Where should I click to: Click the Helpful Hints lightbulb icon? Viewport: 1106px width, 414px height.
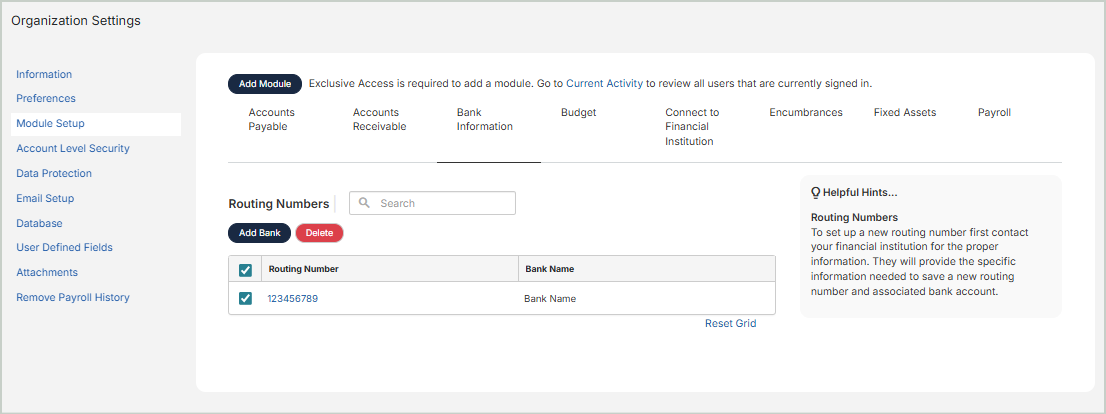pos(815,192)
